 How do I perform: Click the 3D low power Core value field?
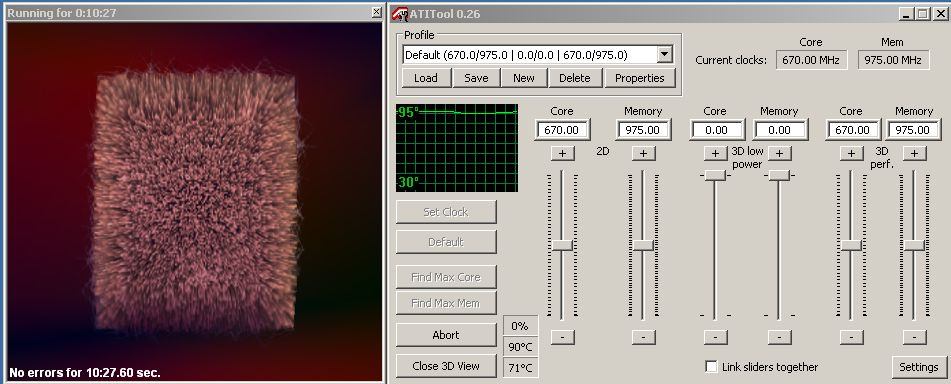(717, 130)
